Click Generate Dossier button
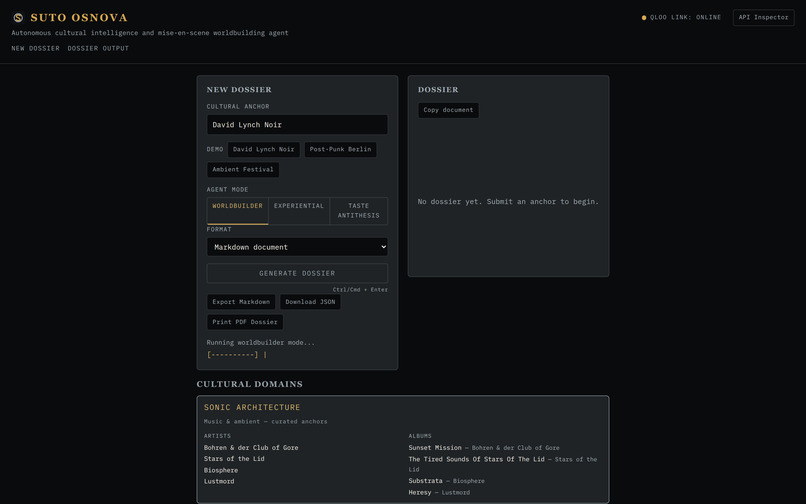Image resolution: width=806 pixels, height=504 pixels. click(x=297, y=273)
